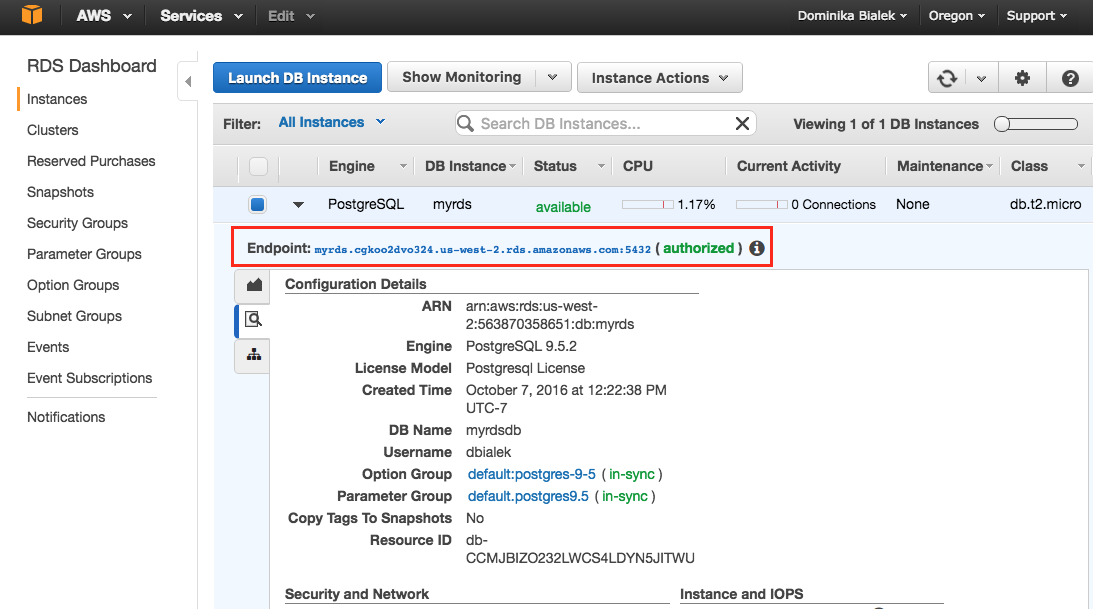Open the help question mark icon
The height and width of the screenshot is (609, 1093).
pyautogui.click(x=1070, y=78)
